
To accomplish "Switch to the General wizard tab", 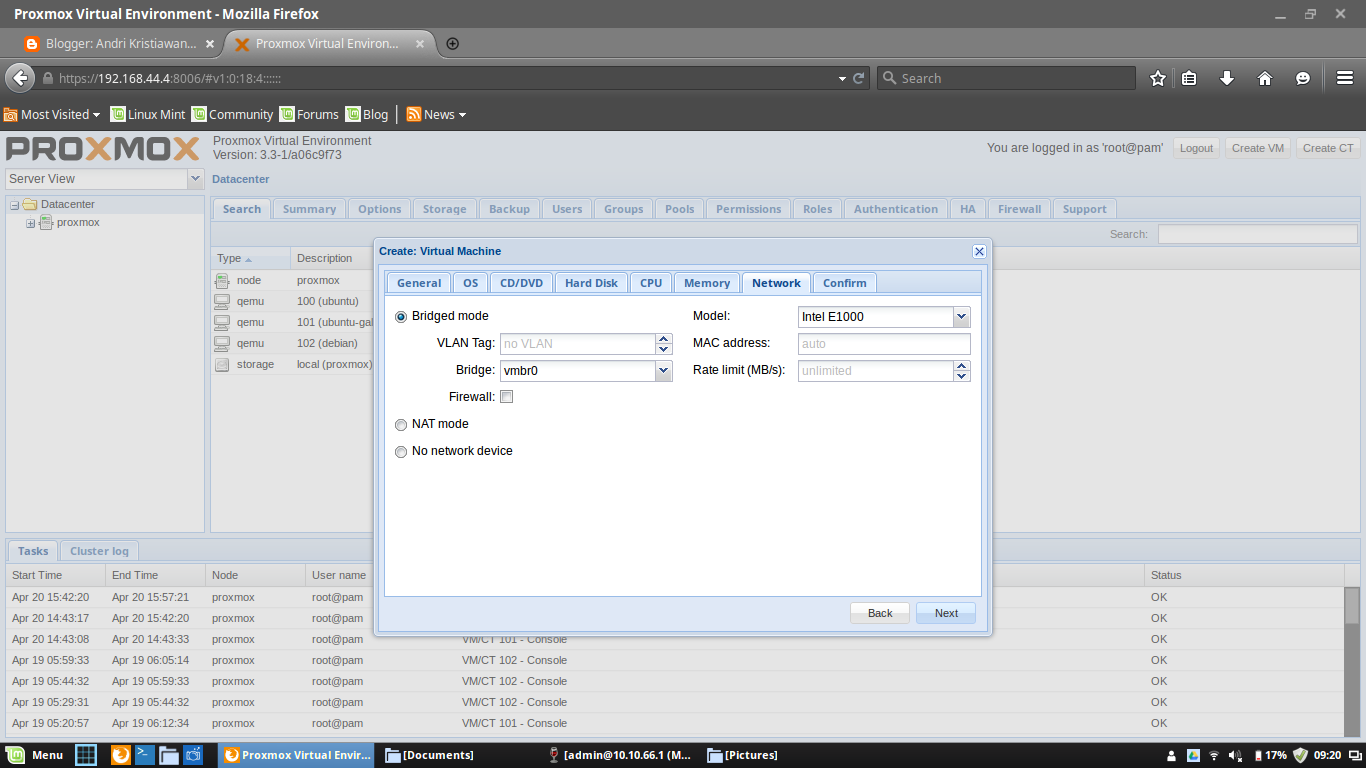I will click(419, 283).
